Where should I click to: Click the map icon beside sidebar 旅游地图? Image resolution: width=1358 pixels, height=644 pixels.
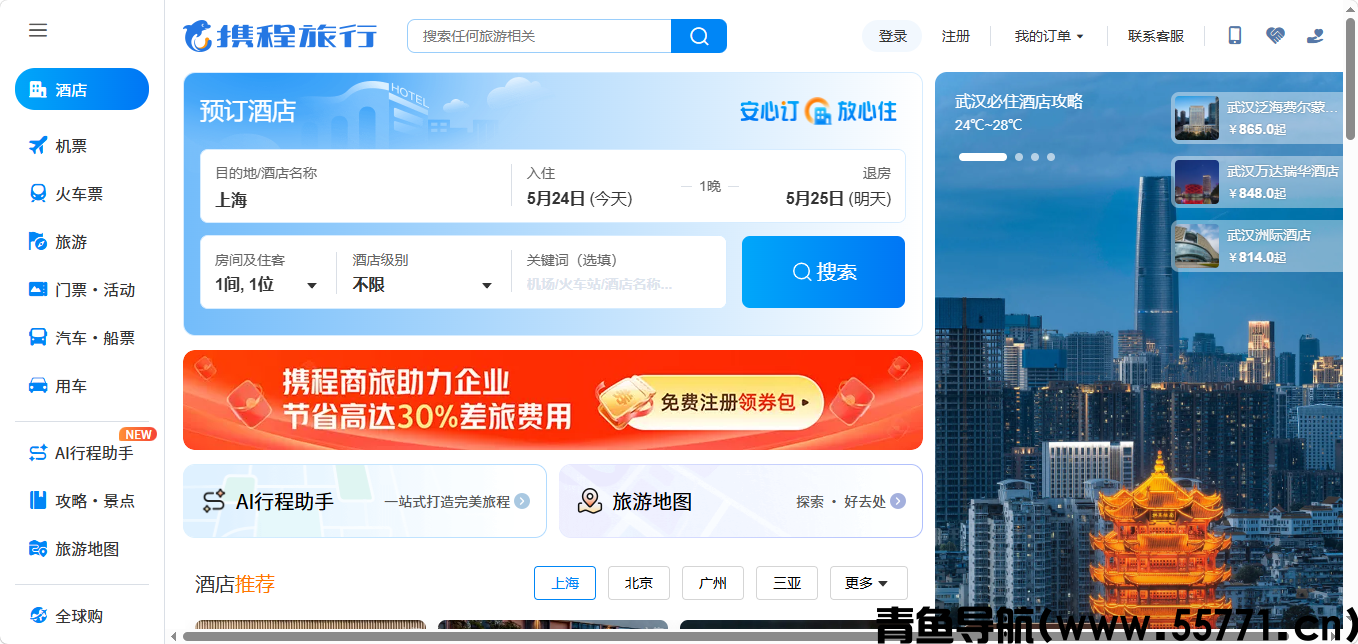[x=38, y=549]
